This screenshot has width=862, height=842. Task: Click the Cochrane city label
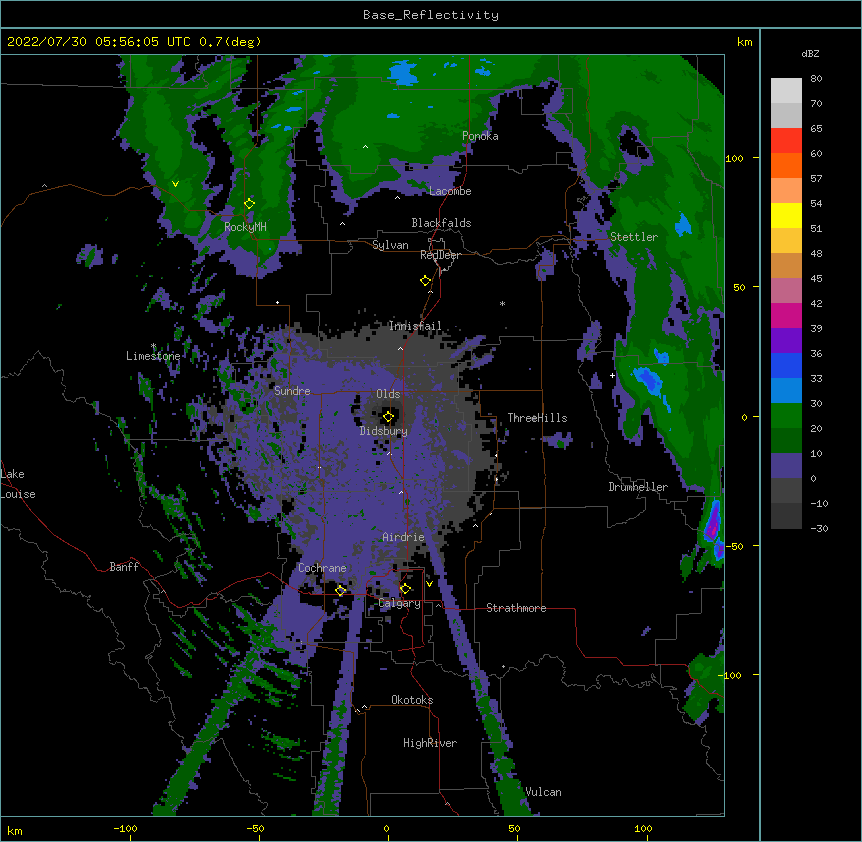pos(322,568)
